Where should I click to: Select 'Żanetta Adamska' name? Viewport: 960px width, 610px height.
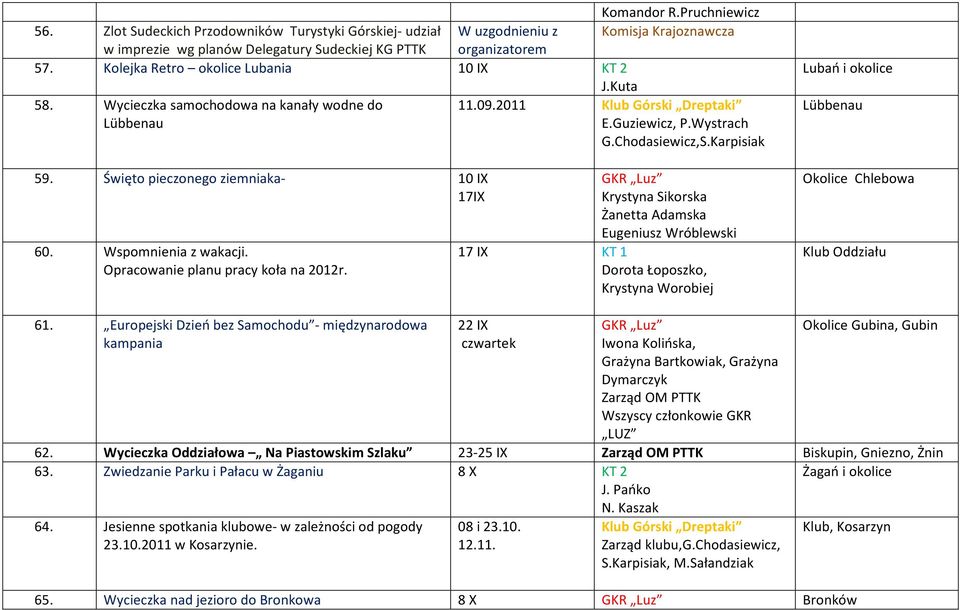click(653, 215)
